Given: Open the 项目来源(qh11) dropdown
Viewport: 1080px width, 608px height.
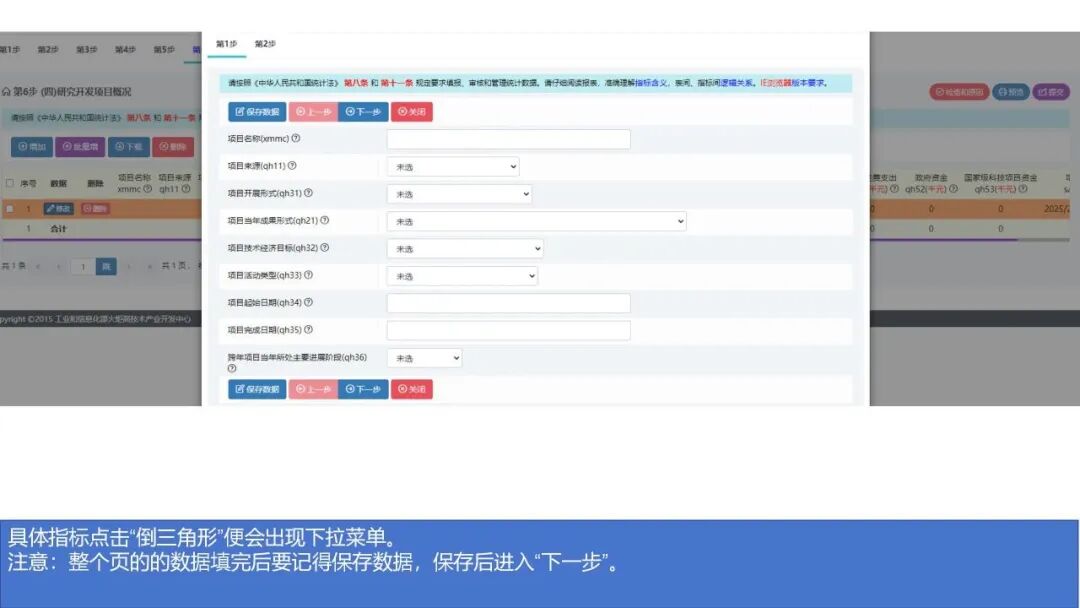Looking at the screenshot, I should click(x=454, y=165).
